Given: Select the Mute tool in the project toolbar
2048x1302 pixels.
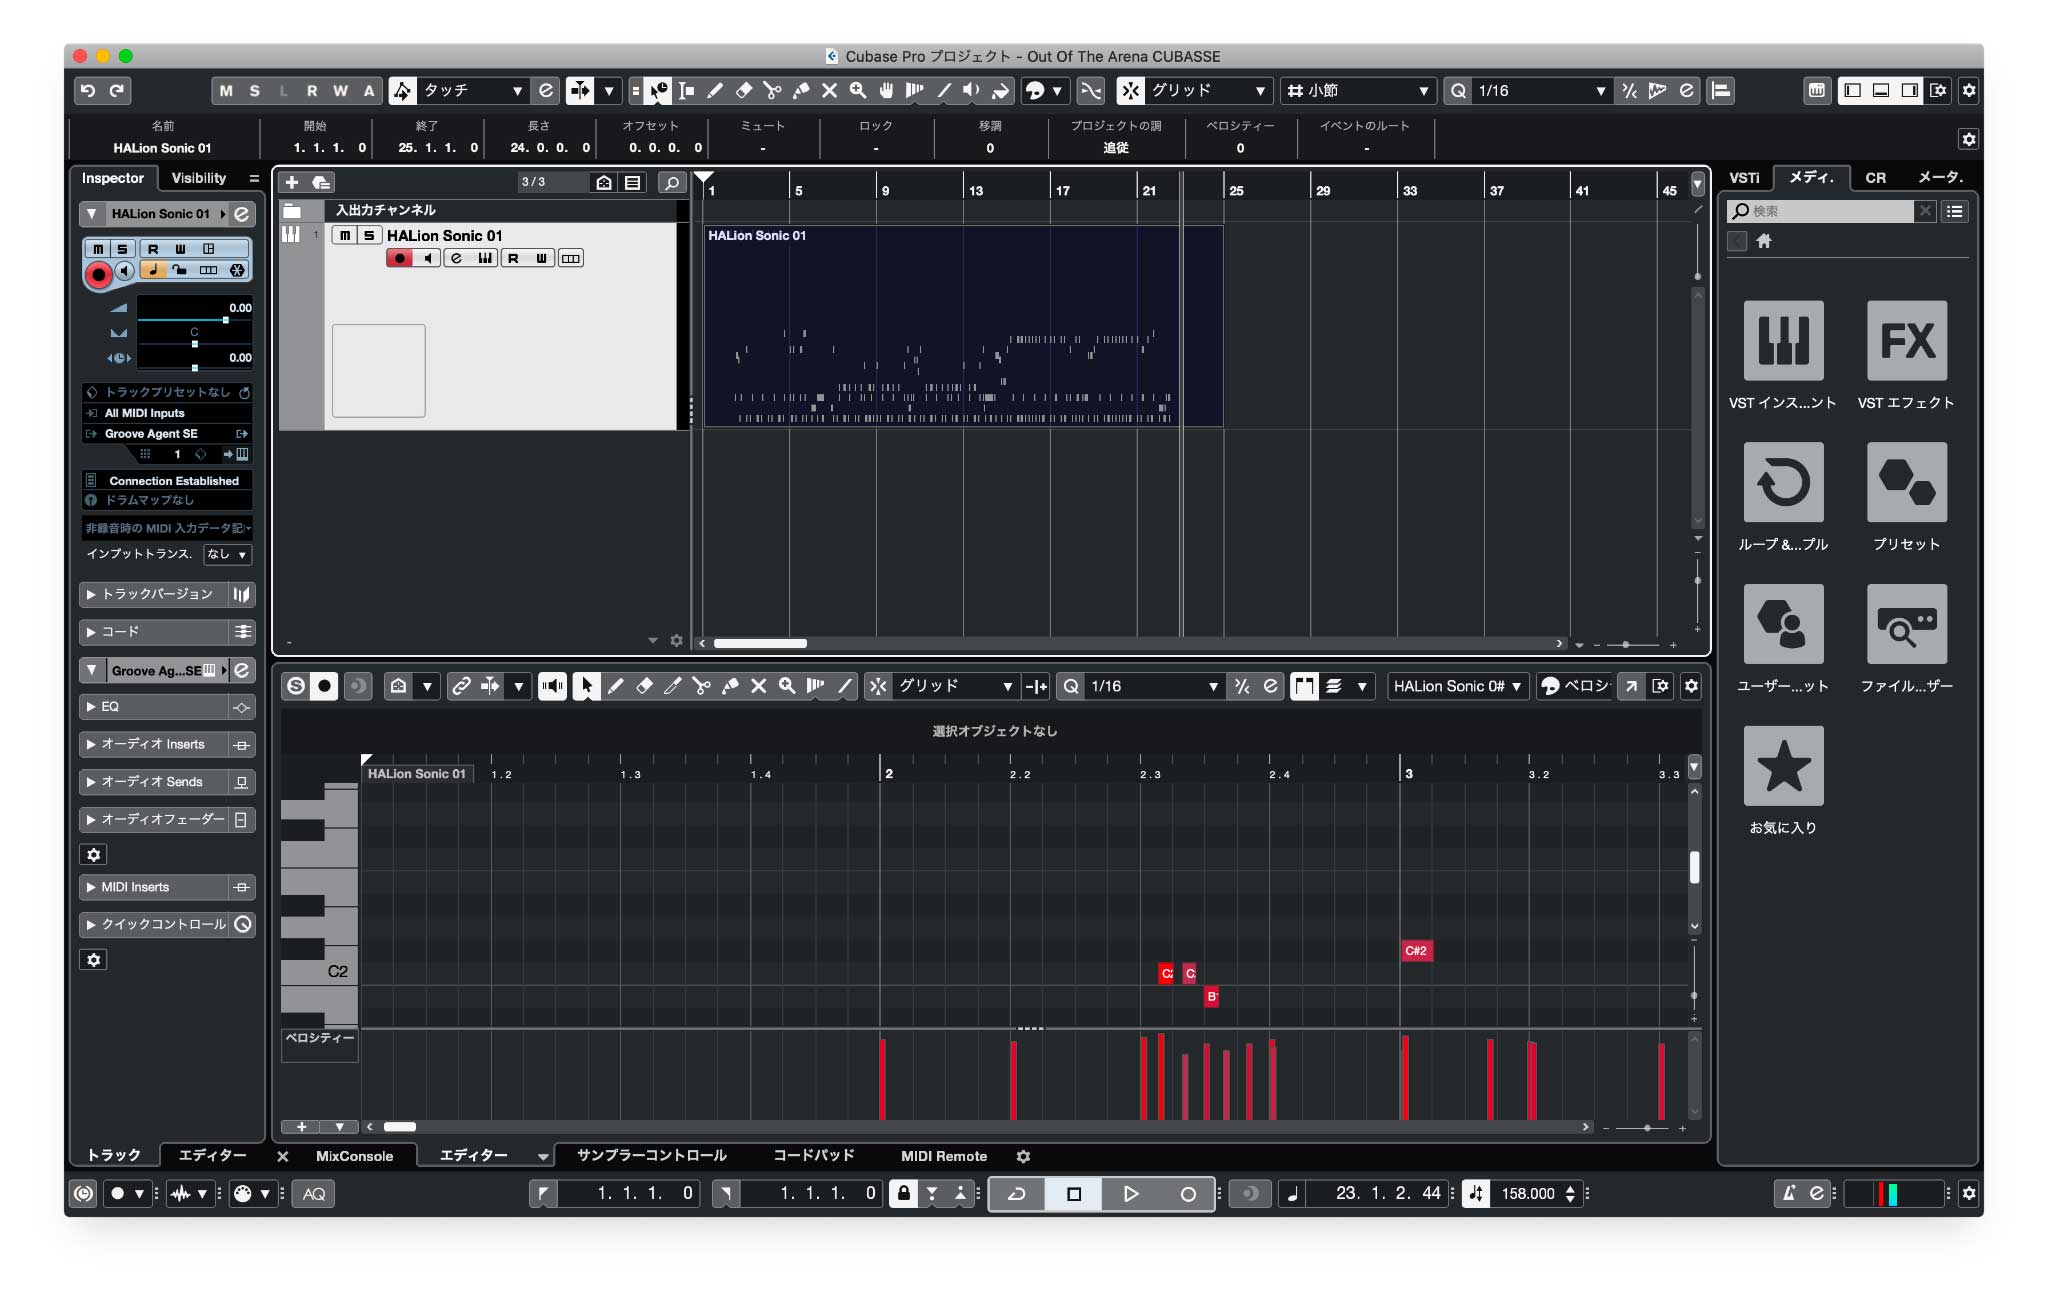Looking at the screenshot, I should [828, 91].
